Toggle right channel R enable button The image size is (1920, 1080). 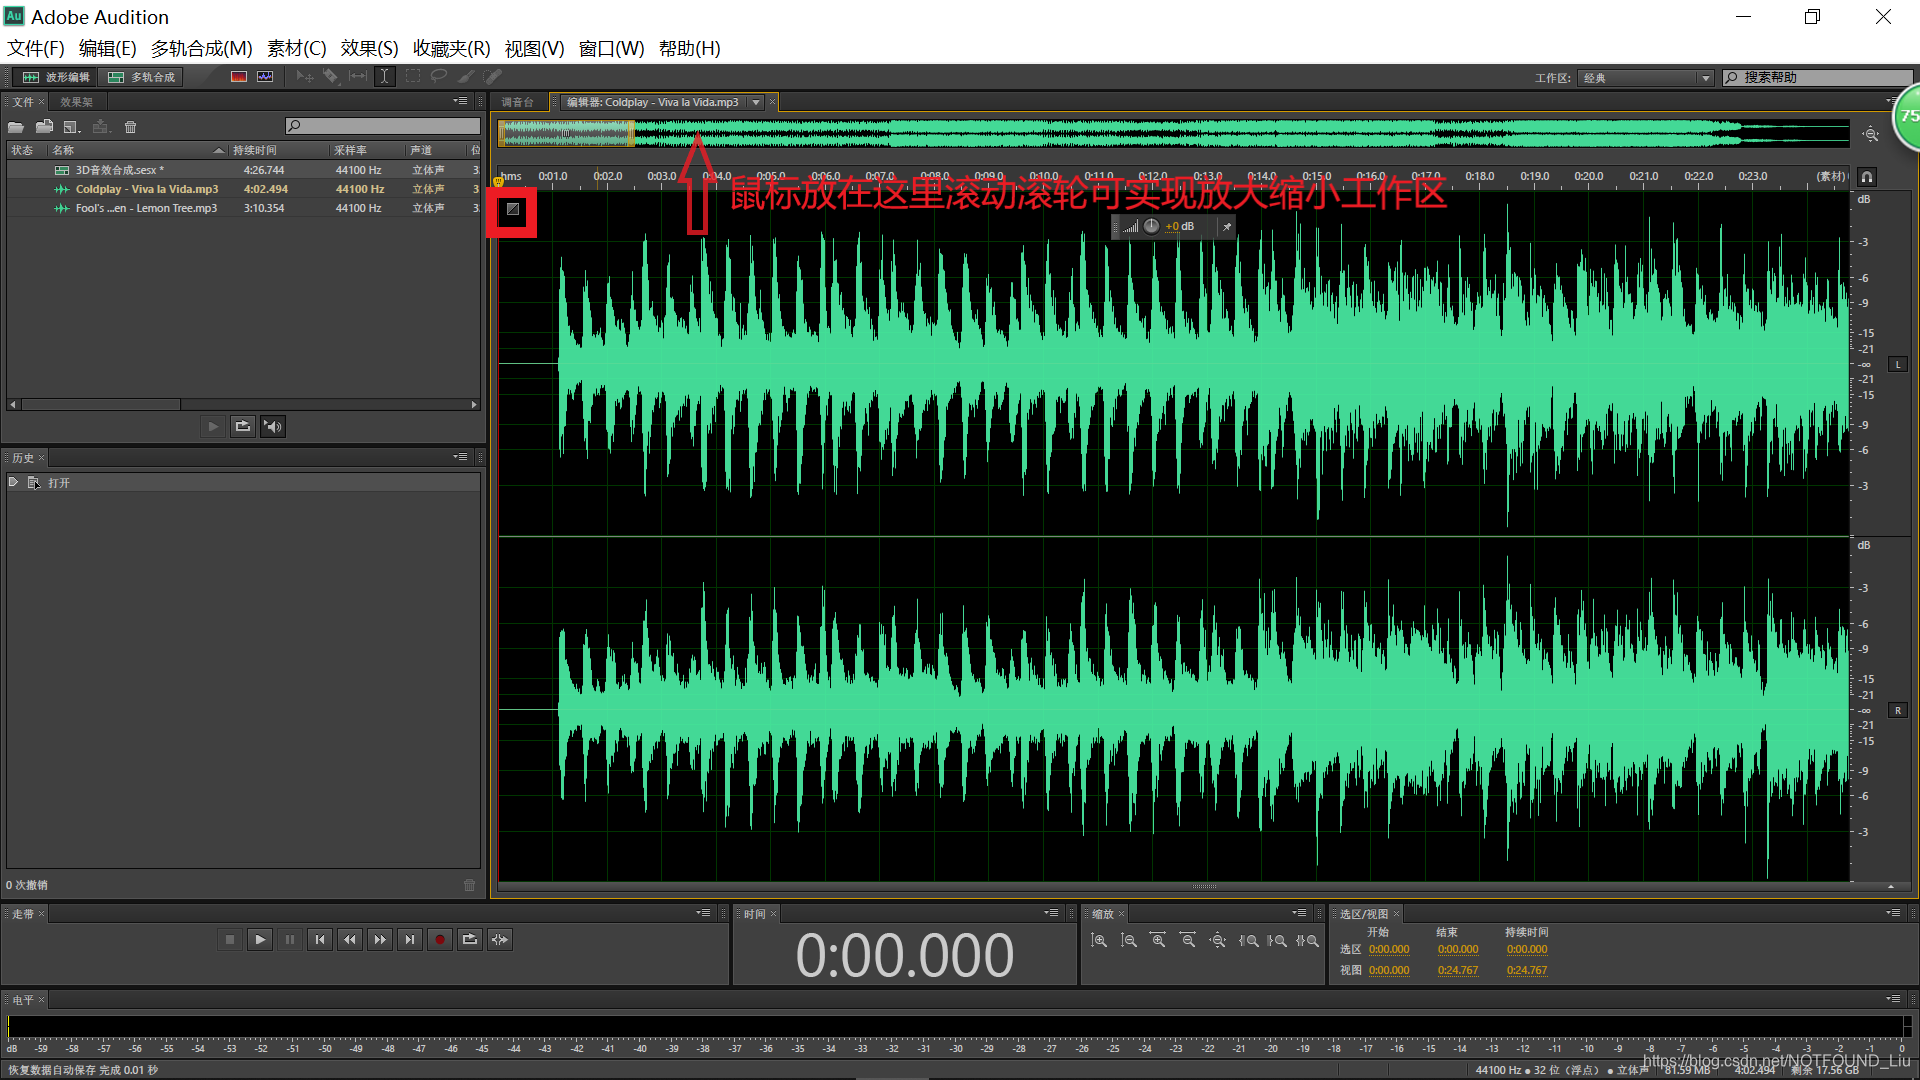[x=1897, y=710]
